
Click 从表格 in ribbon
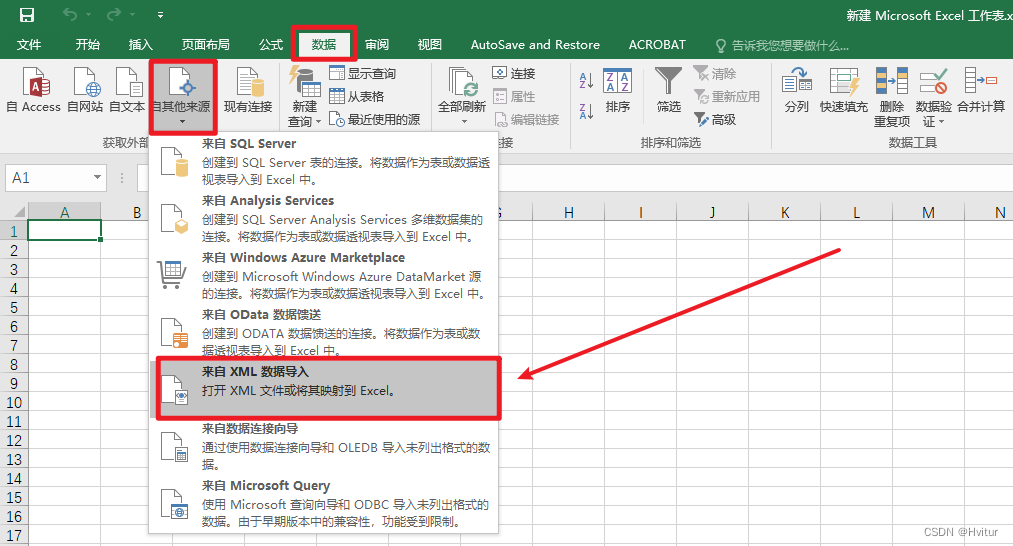[357, 96]
